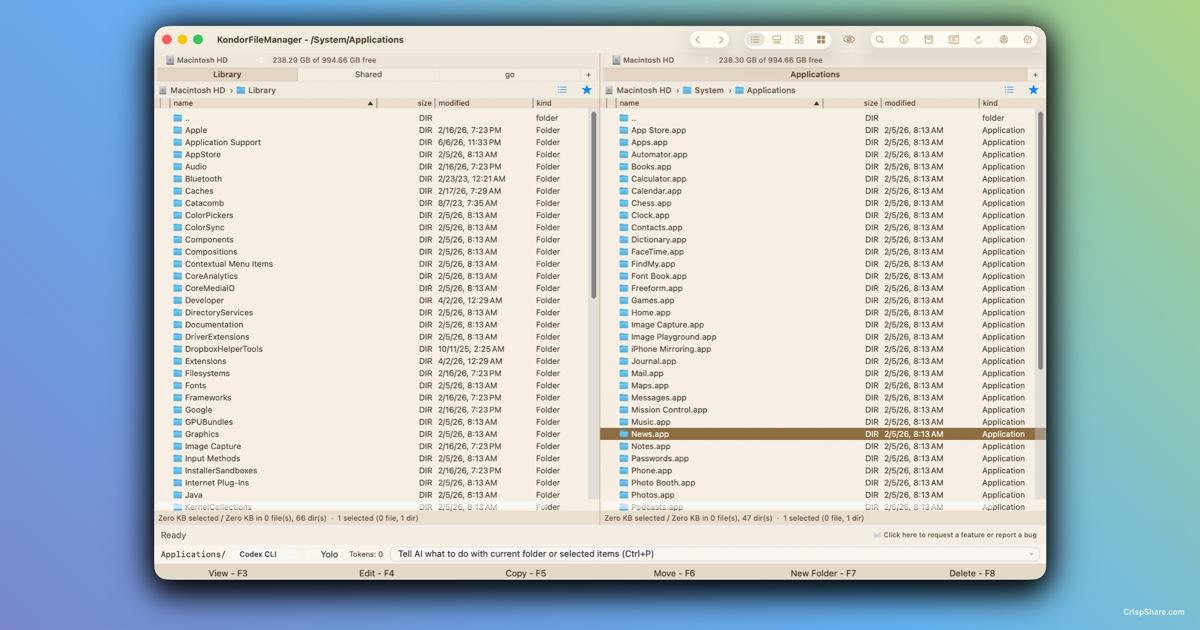The width and height of the screenshot is (1200, 630).
Task: Select Chess.app in right panel
Action: (820, 203)
